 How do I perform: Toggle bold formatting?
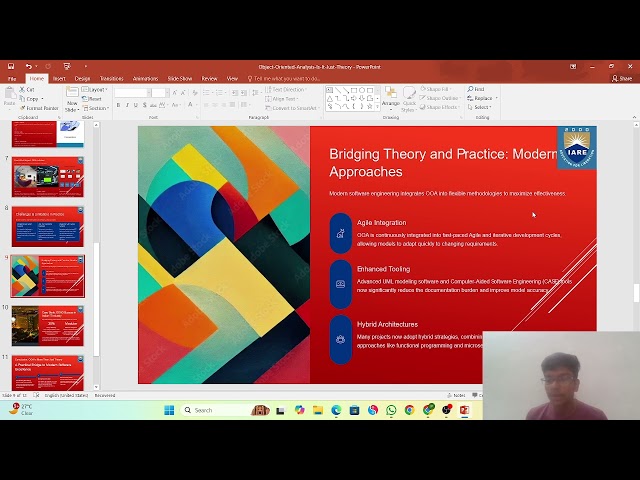tap(118, 105)
